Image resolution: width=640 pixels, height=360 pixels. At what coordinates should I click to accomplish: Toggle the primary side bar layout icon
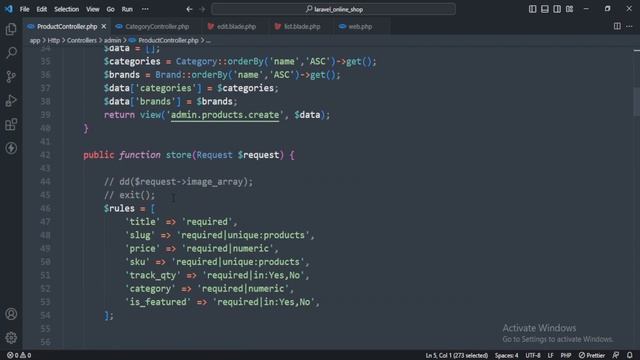(533, 9)
